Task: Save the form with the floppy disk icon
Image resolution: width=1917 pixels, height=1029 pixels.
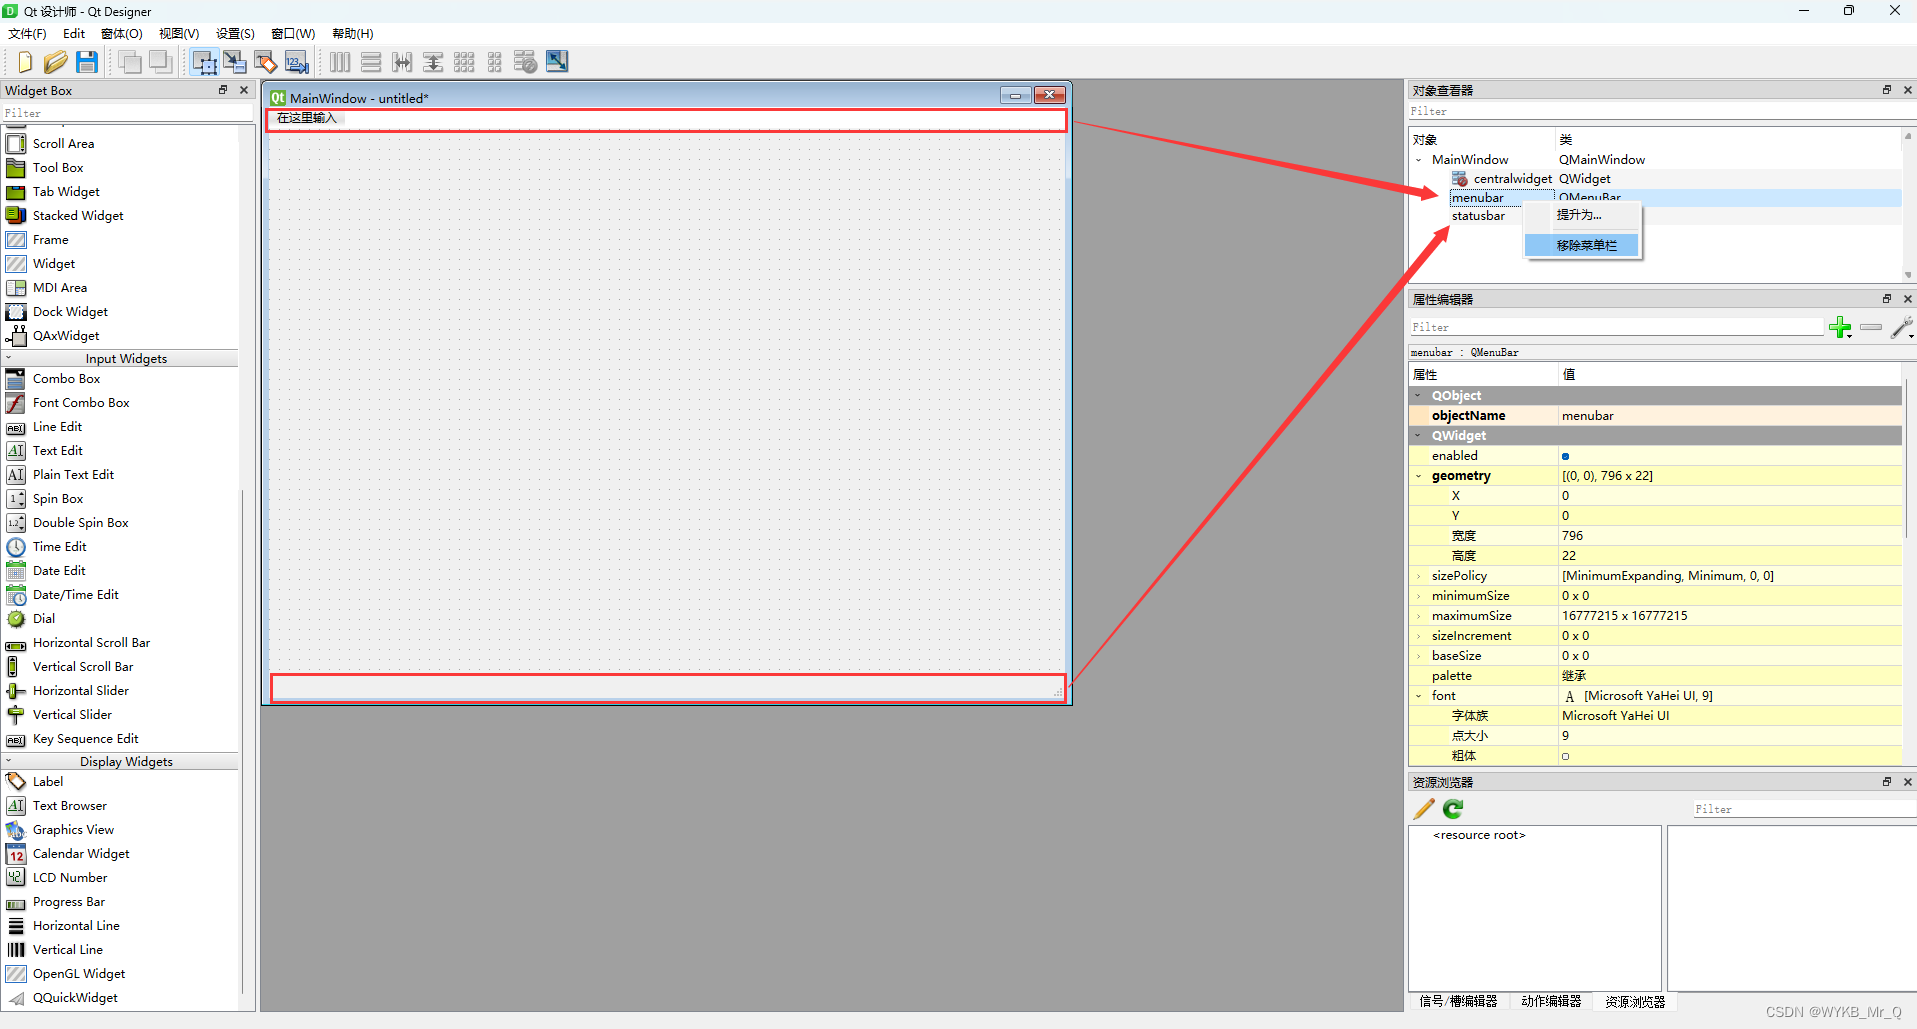Action: [87, 62]
